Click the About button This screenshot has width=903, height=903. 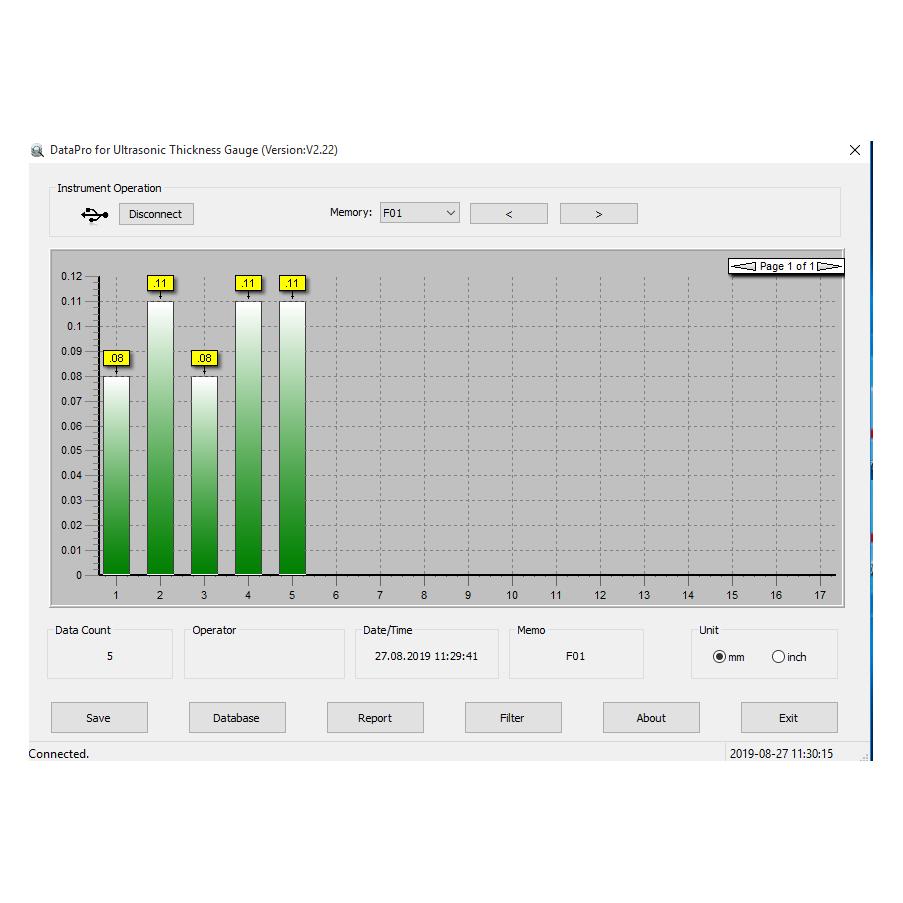click(651, 718)
